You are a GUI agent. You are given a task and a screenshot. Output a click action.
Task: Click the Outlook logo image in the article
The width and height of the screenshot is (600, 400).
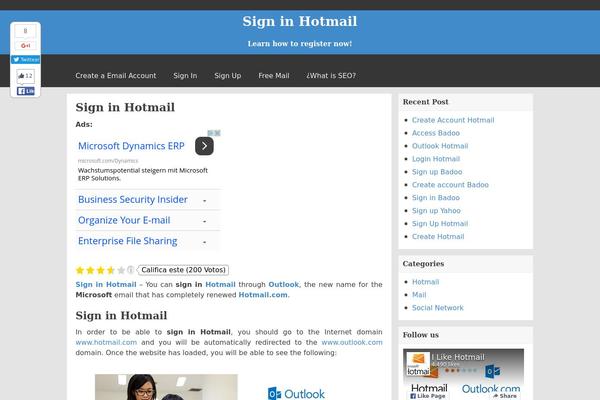297,393
